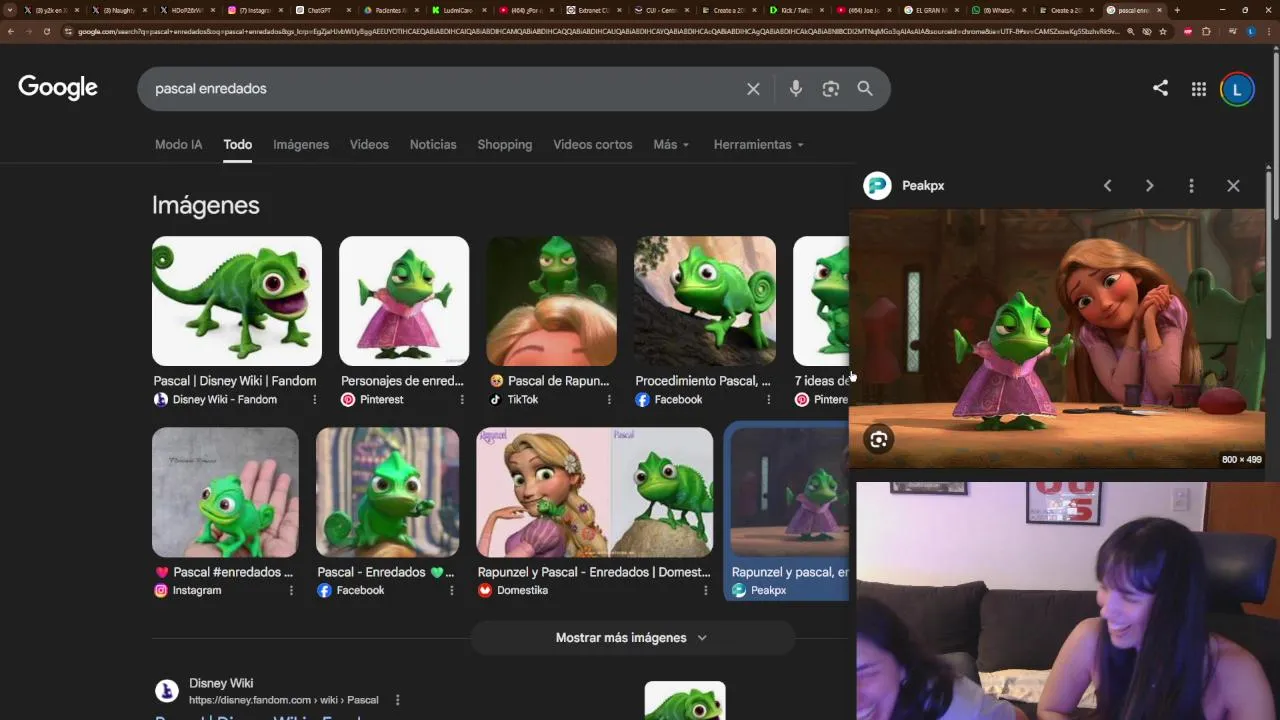Go to next image in Peakpx preview
This screenshot has width=1280, height=720.
coord(1149,186)
